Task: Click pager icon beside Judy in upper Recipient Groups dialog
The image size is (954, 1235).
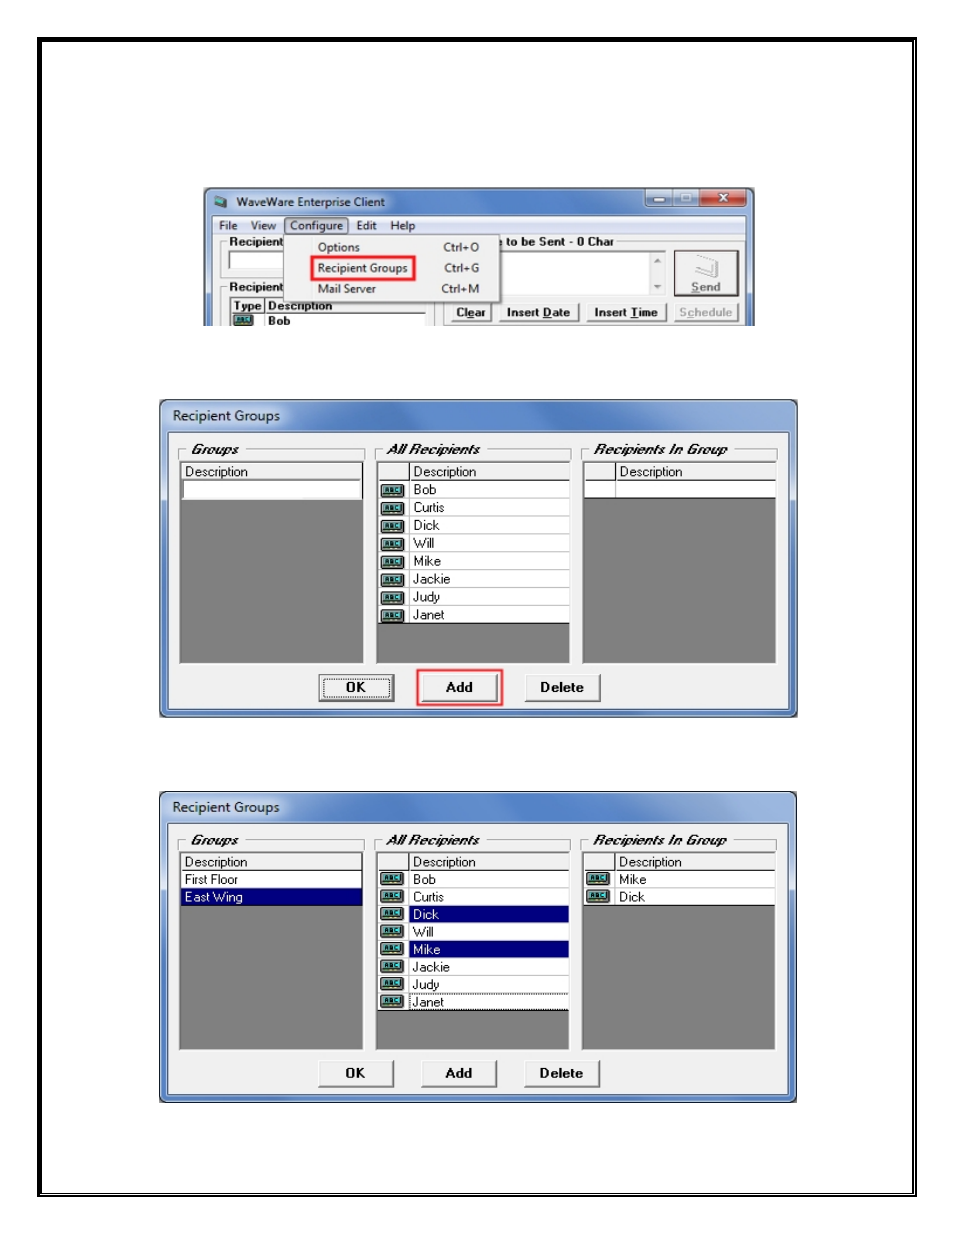Action: (392, 598)
